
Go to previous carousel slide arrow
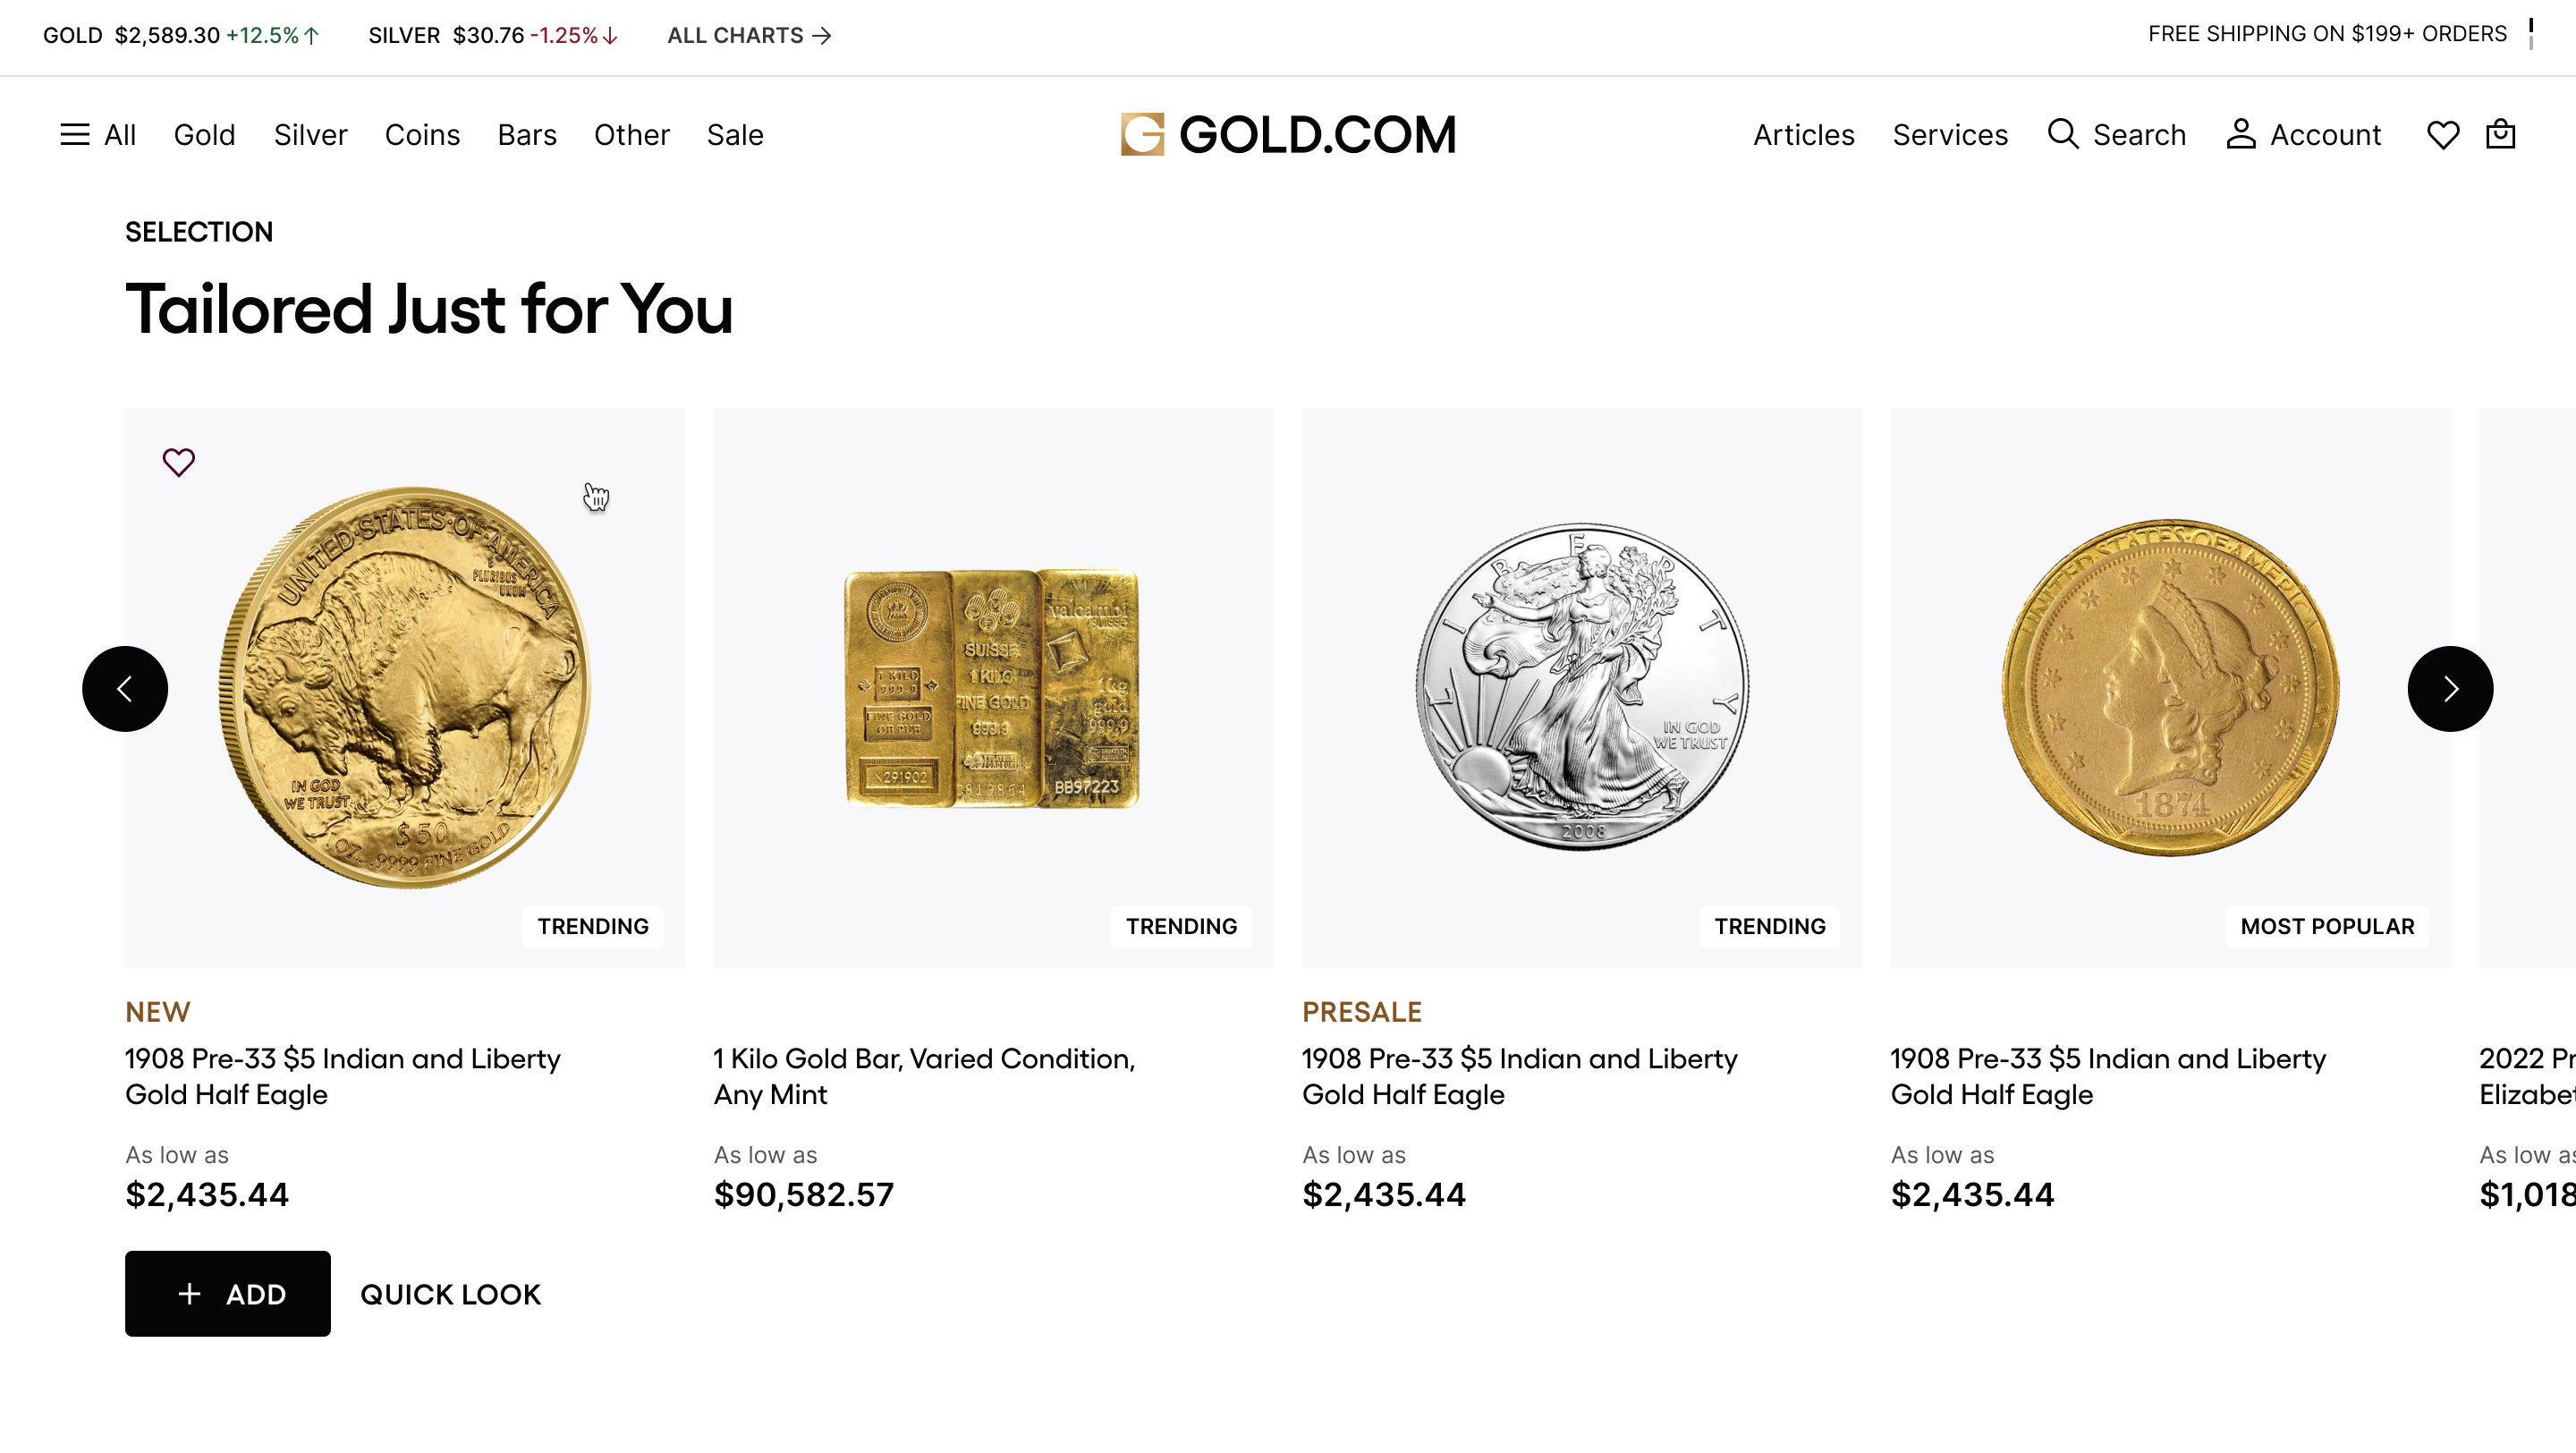[125, 689]
